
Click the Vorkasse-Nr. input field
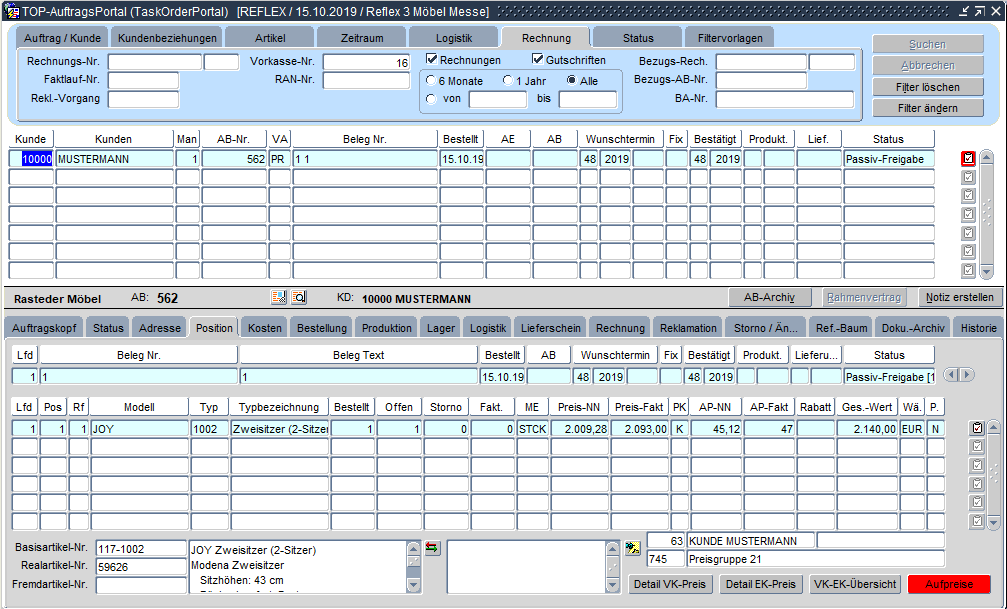pos(366,62)
